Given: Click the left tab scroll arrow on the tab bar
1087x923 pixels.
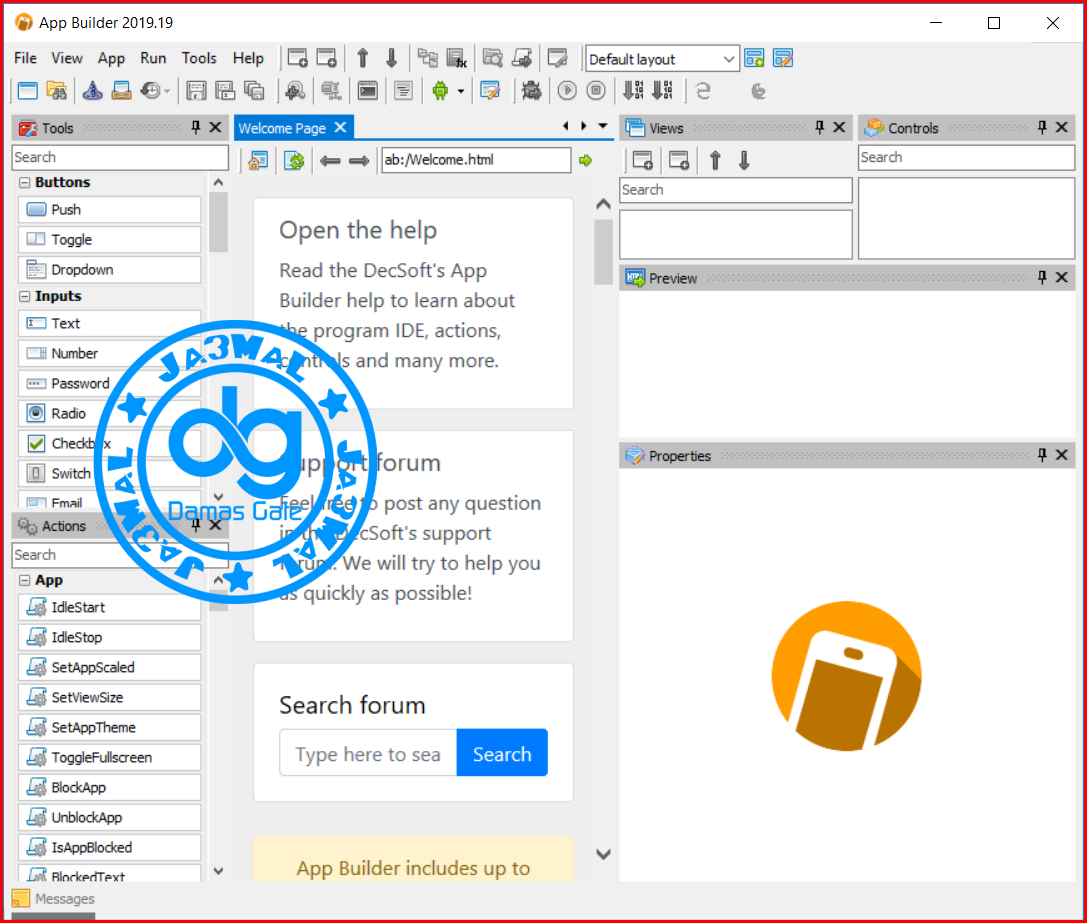Looking at the screenshot, I should click(566, 126).
